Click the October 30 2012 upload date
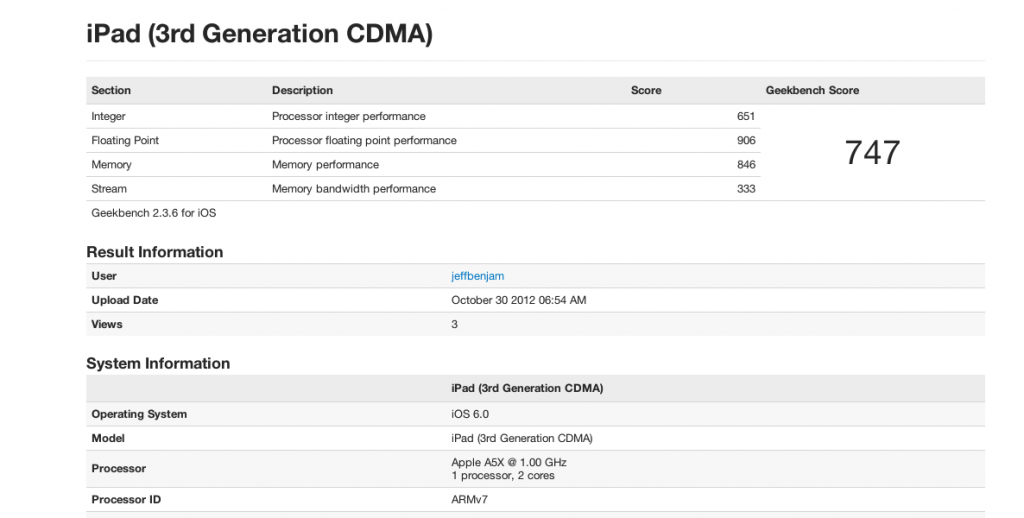Screen dimensions: 1024x518 click(x=518, y=300)
